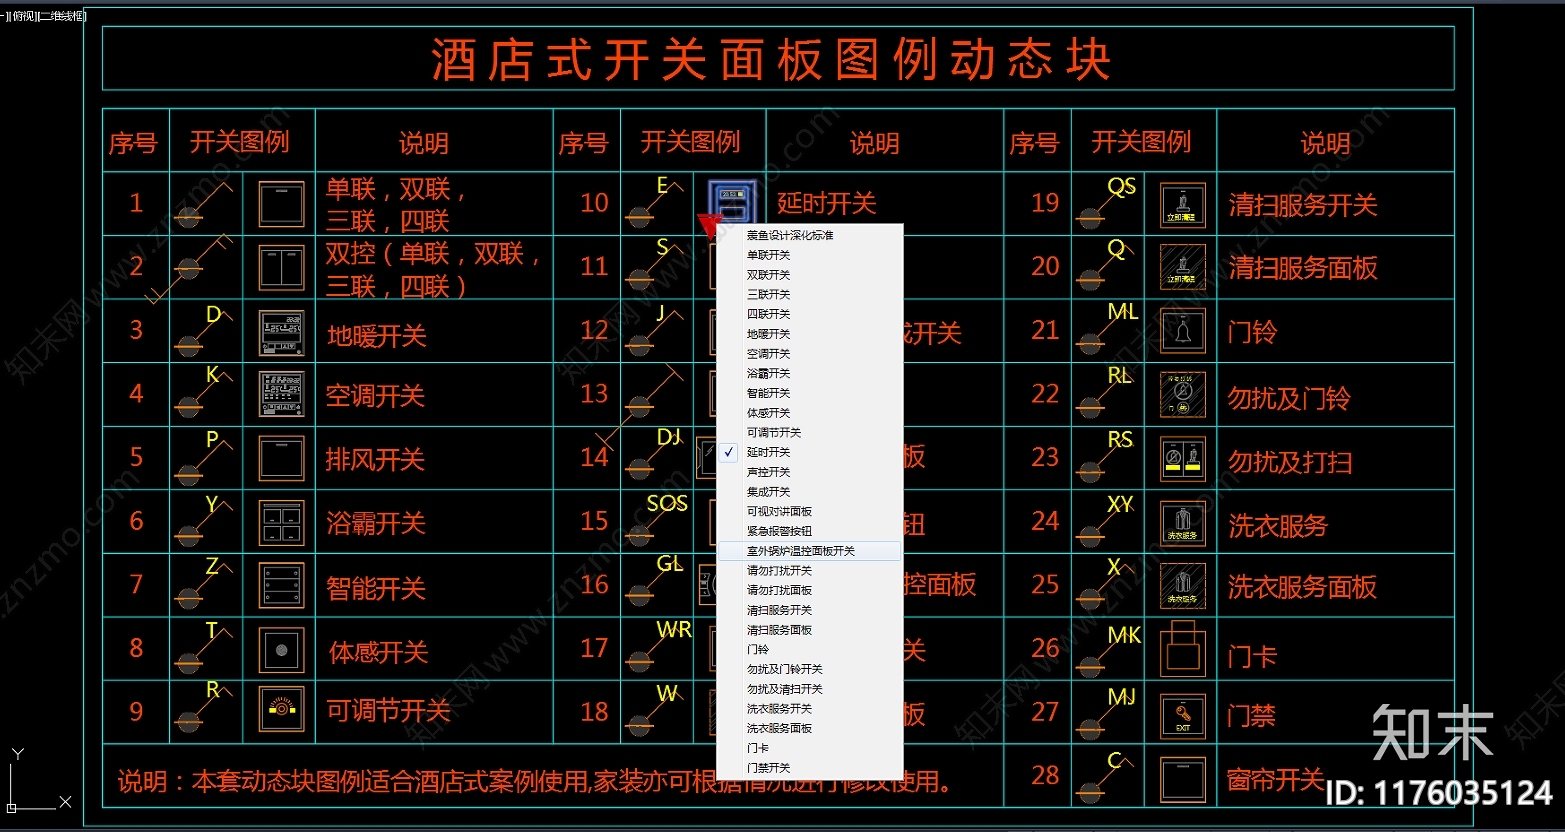Click the footer note starting with 说明：本套动态块
This screenshot has height=832, width=1565.
click(x=535, y=781)
